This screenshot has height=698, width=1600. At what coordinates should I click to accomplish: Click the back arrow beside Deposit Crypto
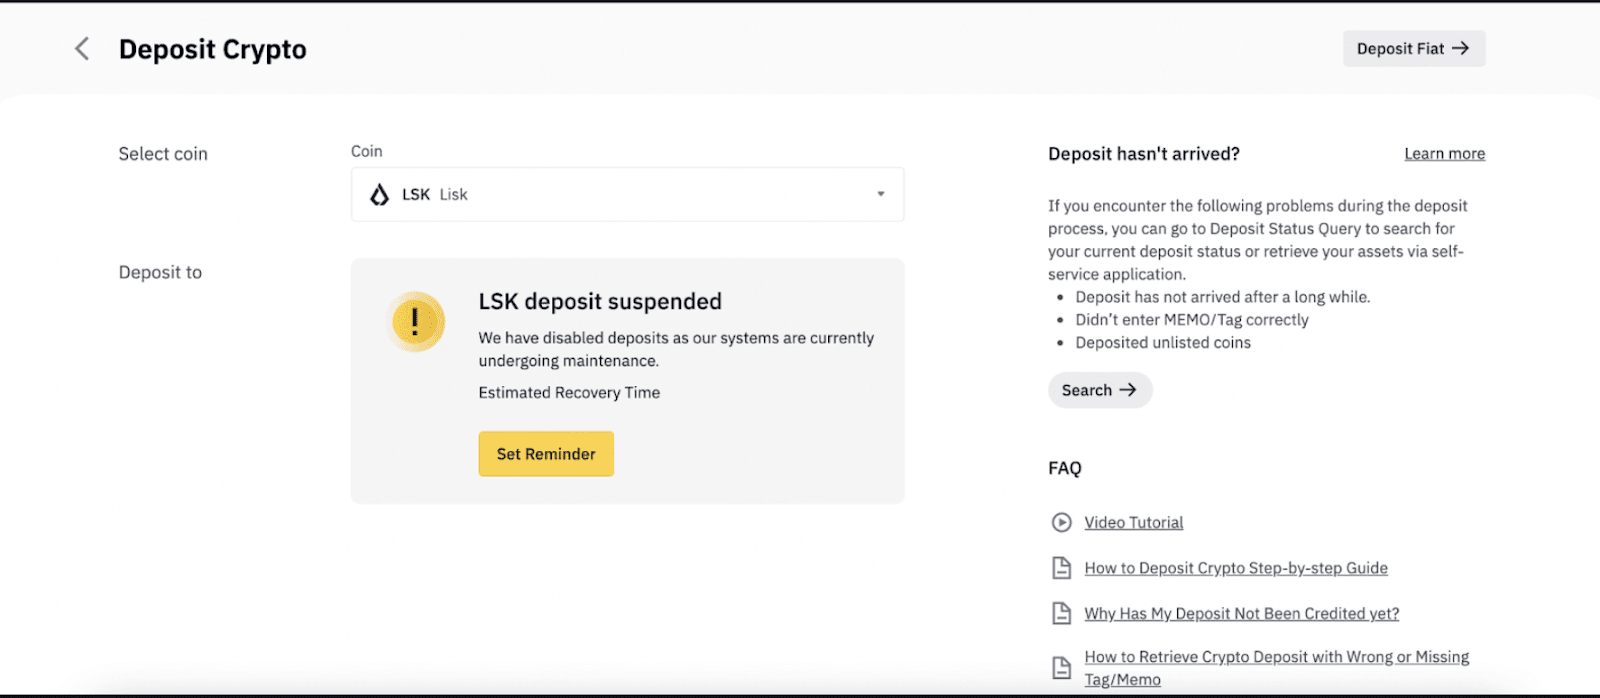click(x=82, y=49)
